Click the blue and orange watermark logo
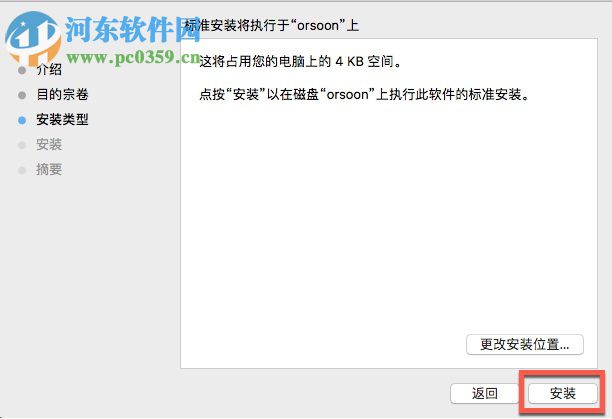Viewport: 612px width, 419px height. [33, 38]
